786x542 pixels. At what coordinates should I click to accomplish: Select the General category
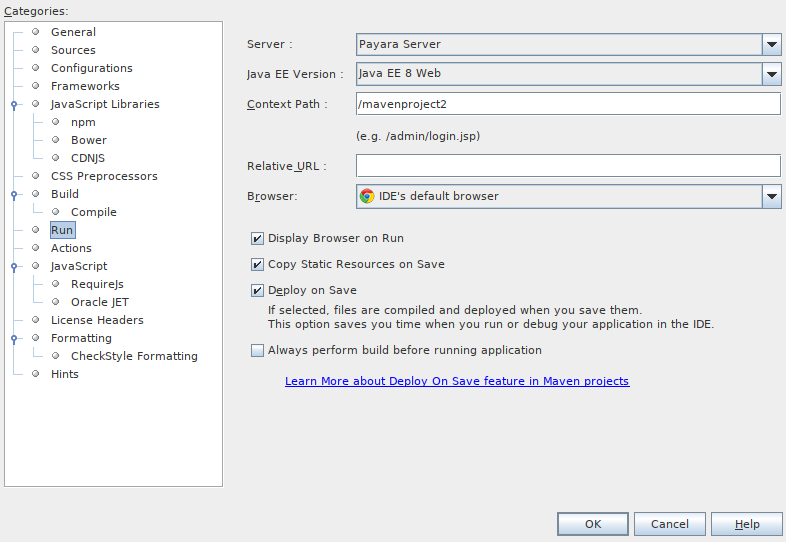pos(73,32)
